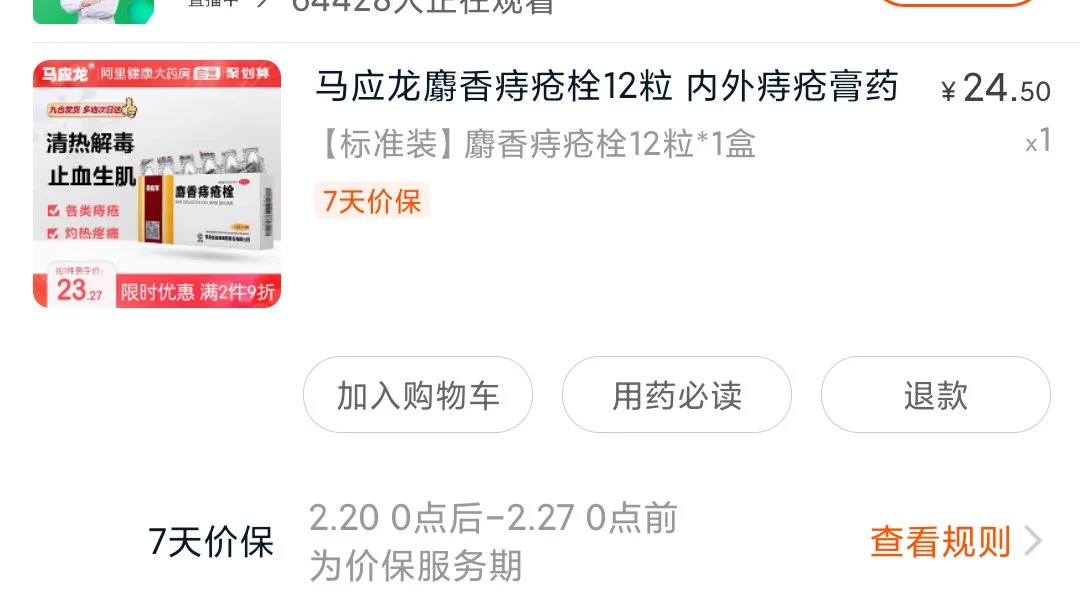This screenshot has width=1080, height=608.
Task: Click 加入购物车 button
Action: click(417, 395)
